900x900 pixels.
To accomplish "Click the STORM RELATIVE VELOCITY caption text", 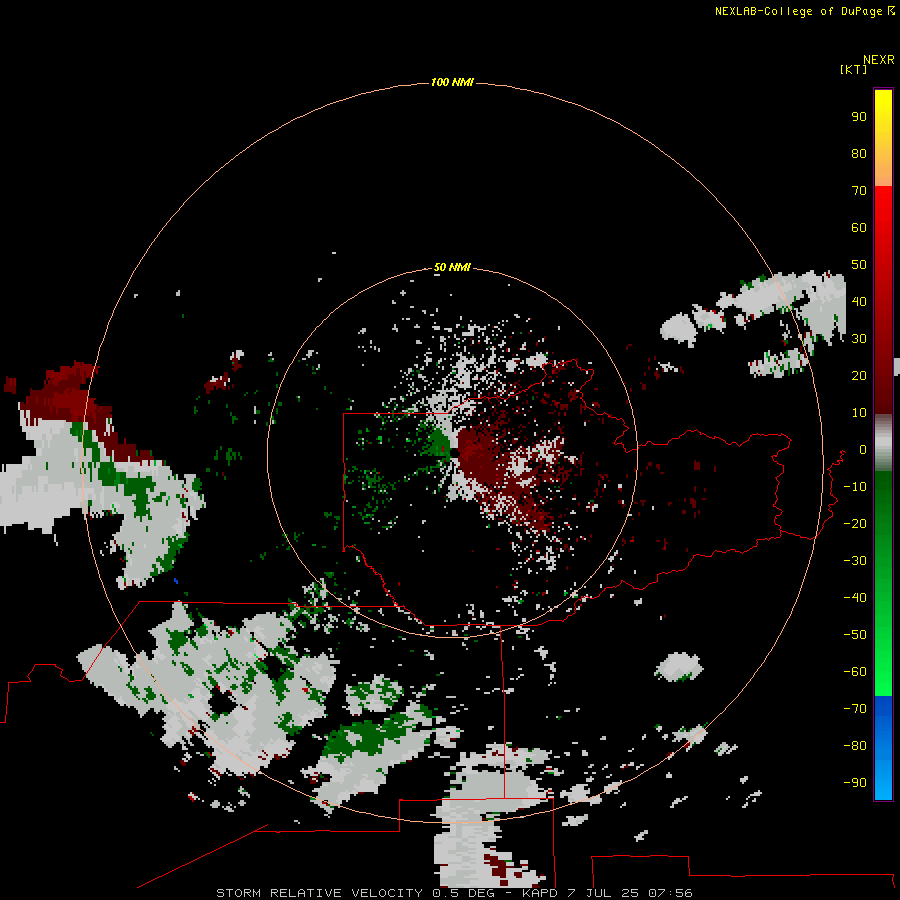I will [319, 893].
